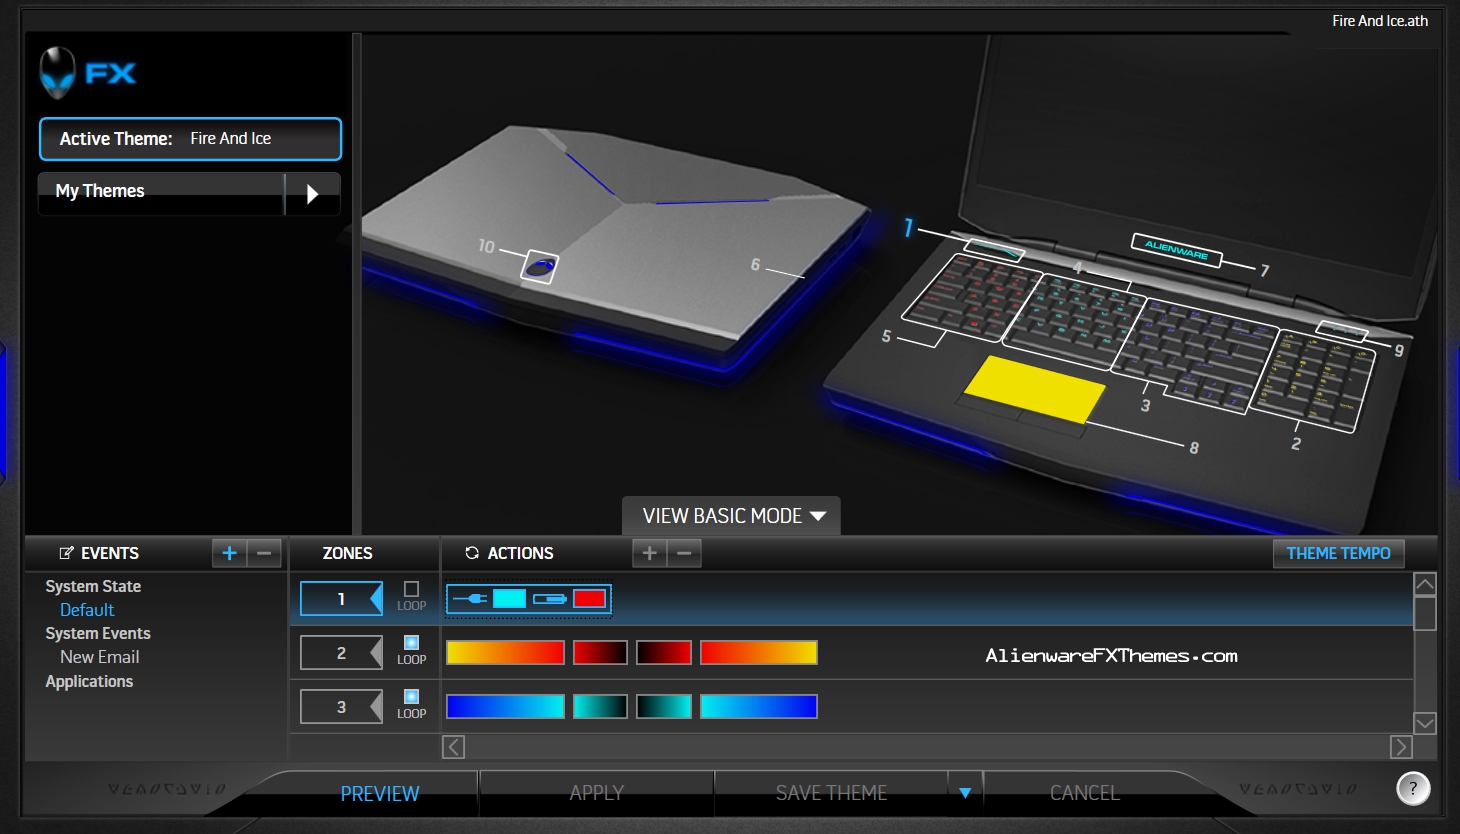Click the left arrow of the actions scrollbar
The image size is (1460, 834).
(x=453, y=747)
